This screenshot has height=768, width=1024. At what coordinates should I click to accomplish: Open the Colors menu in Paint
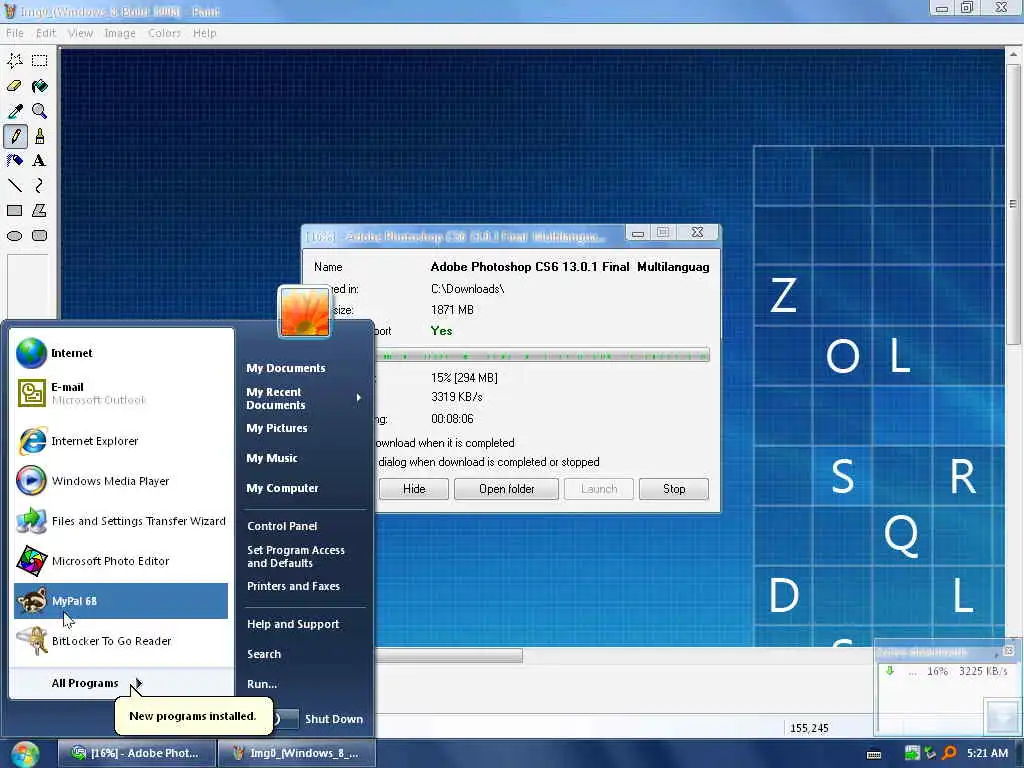tap(164, 33)
